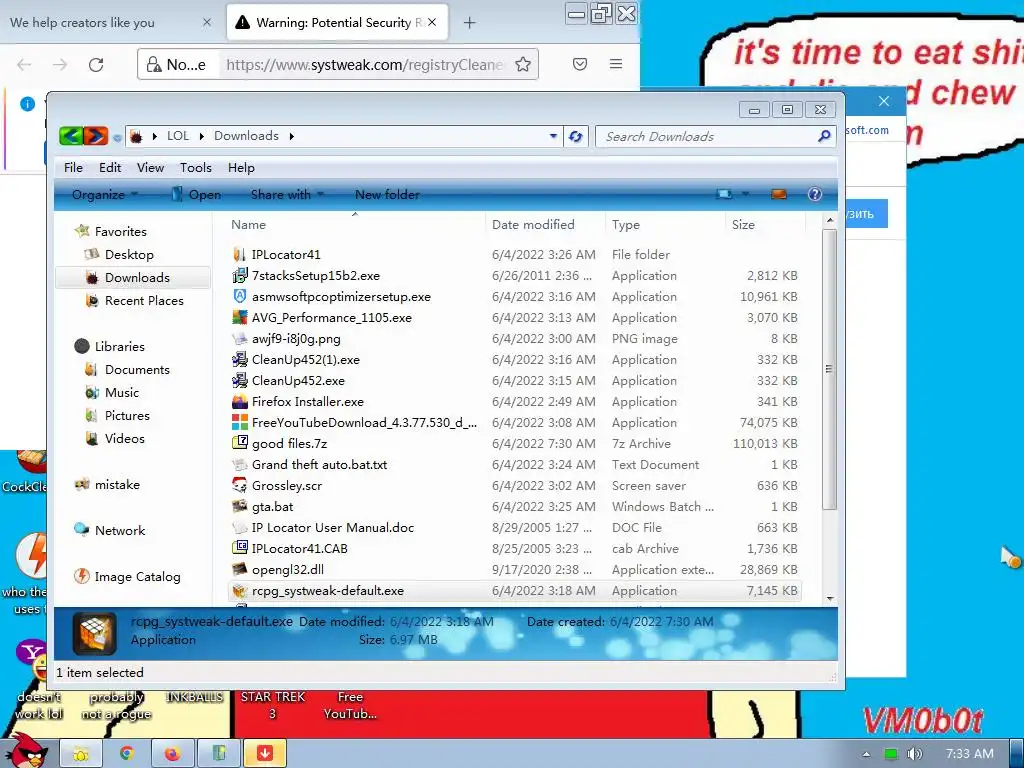This screenshot has height=768, width=1024.
Task: Select the opengl32.dll file
Action: 288,569
